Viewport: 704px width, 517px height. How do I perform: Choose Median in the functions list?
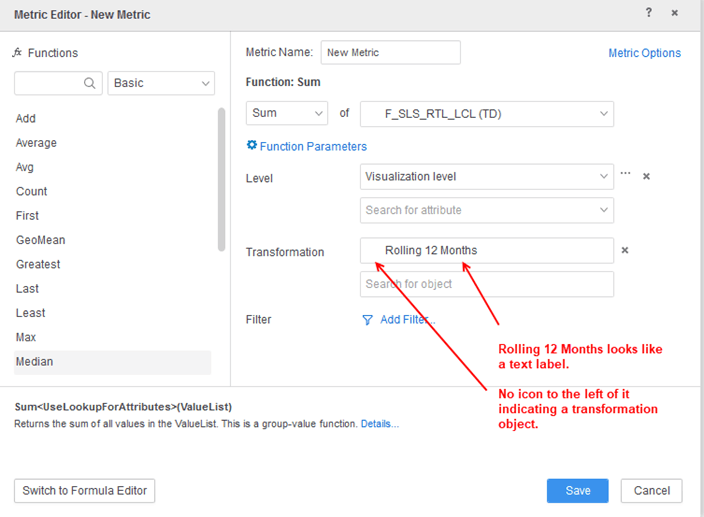click(35, 361)
